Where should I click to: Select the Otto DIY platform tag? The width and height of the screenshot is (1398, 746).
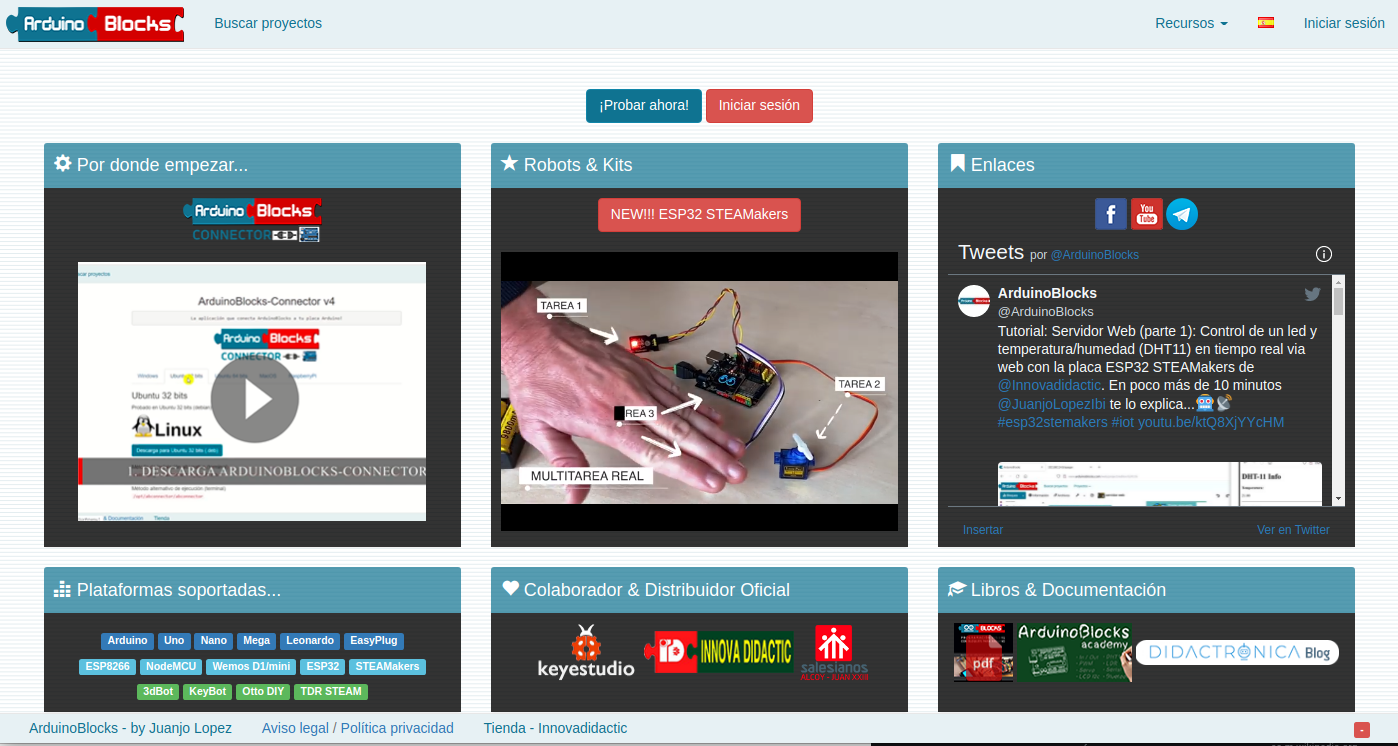pyautogui.click(x=263, y=691)
